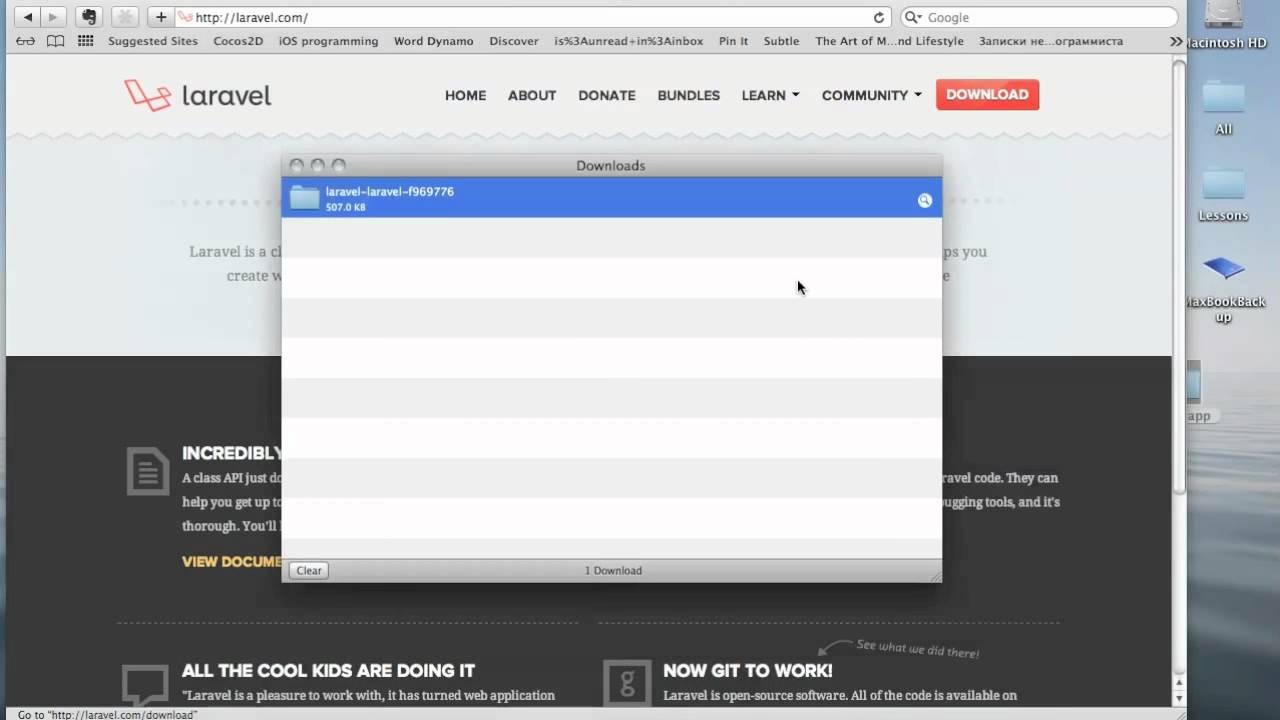This screenshot has height=720, width=1280.
Task: Open Top Sites grid icon
Action: (x=86, y=41)
